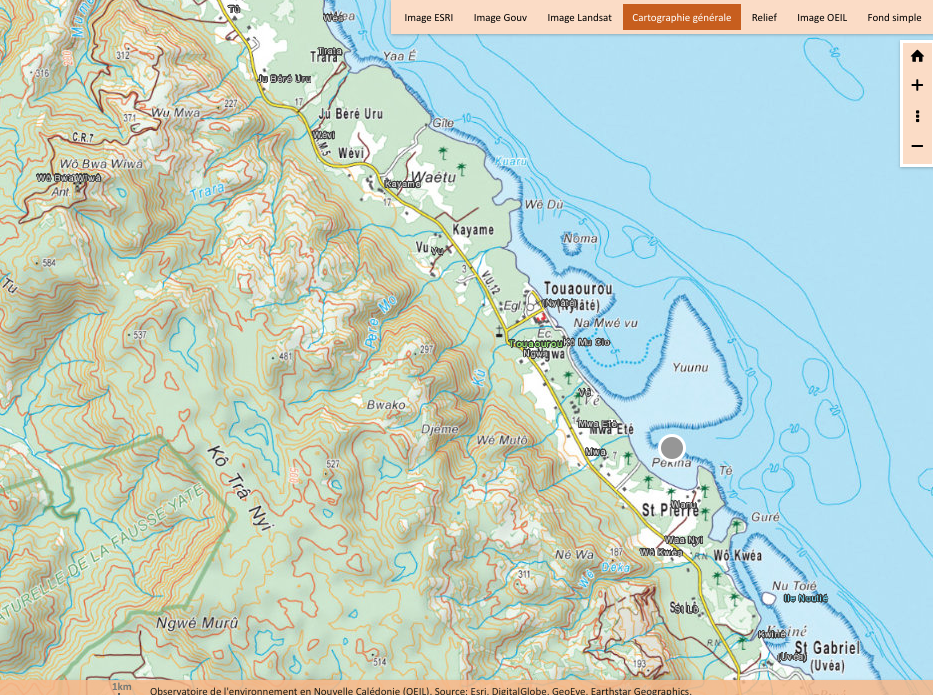Zoom out with the minus button
The height and width of the screenshot is (695, 933).
point(917,147)
